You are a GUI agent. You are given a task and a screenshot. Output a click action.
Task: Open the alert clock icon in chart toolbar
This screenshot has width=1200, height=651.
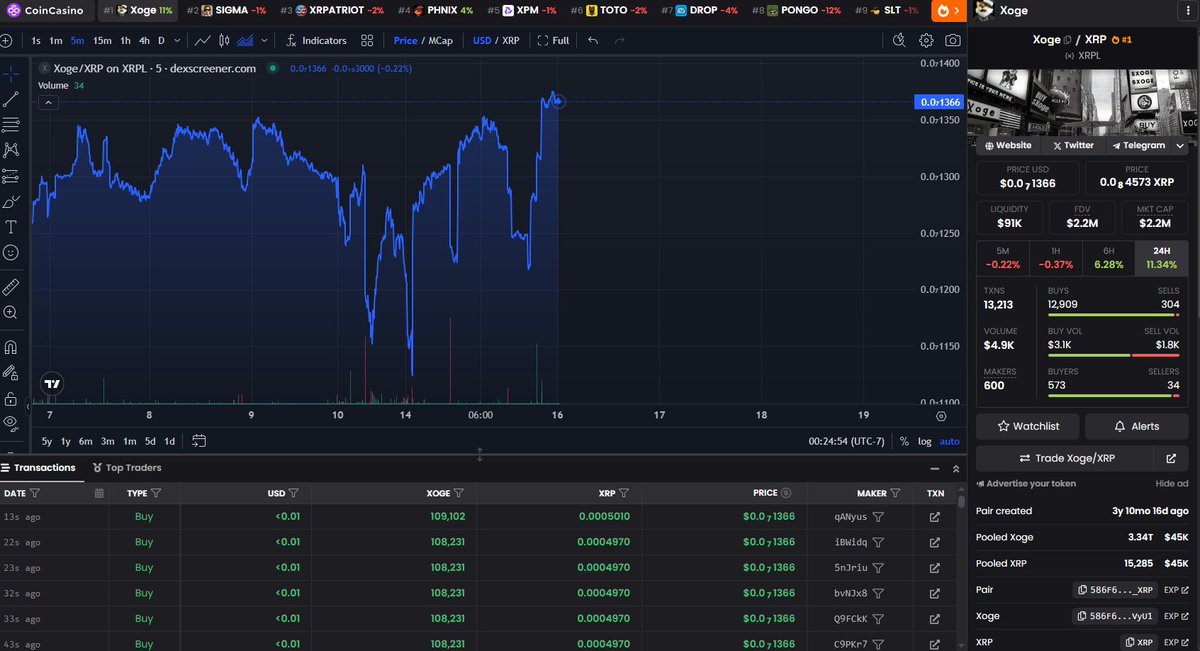(x=899, y=41)
